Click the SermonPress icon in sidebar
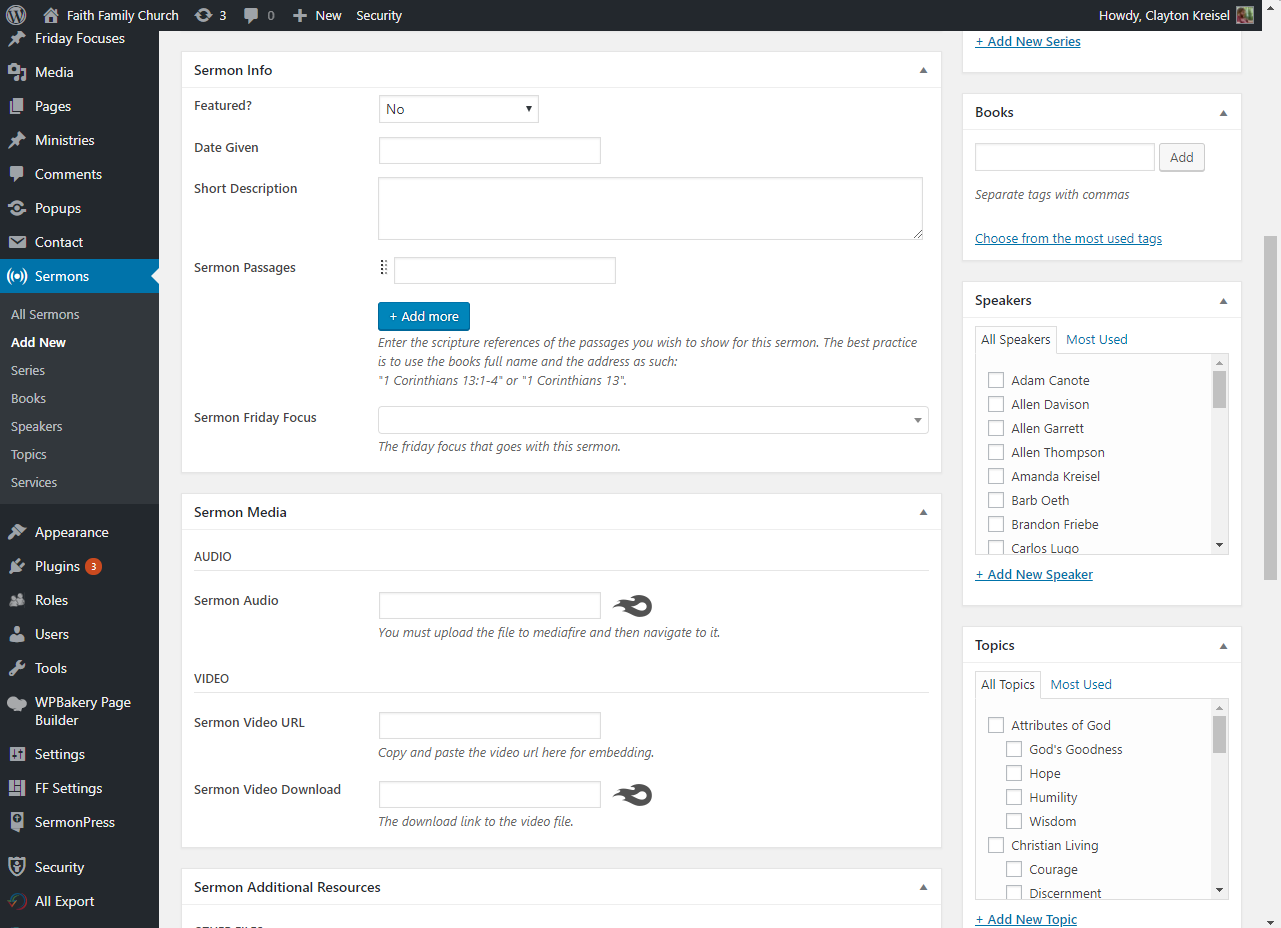The width and height of the screenshot is (1281, 928). [17, 822]
